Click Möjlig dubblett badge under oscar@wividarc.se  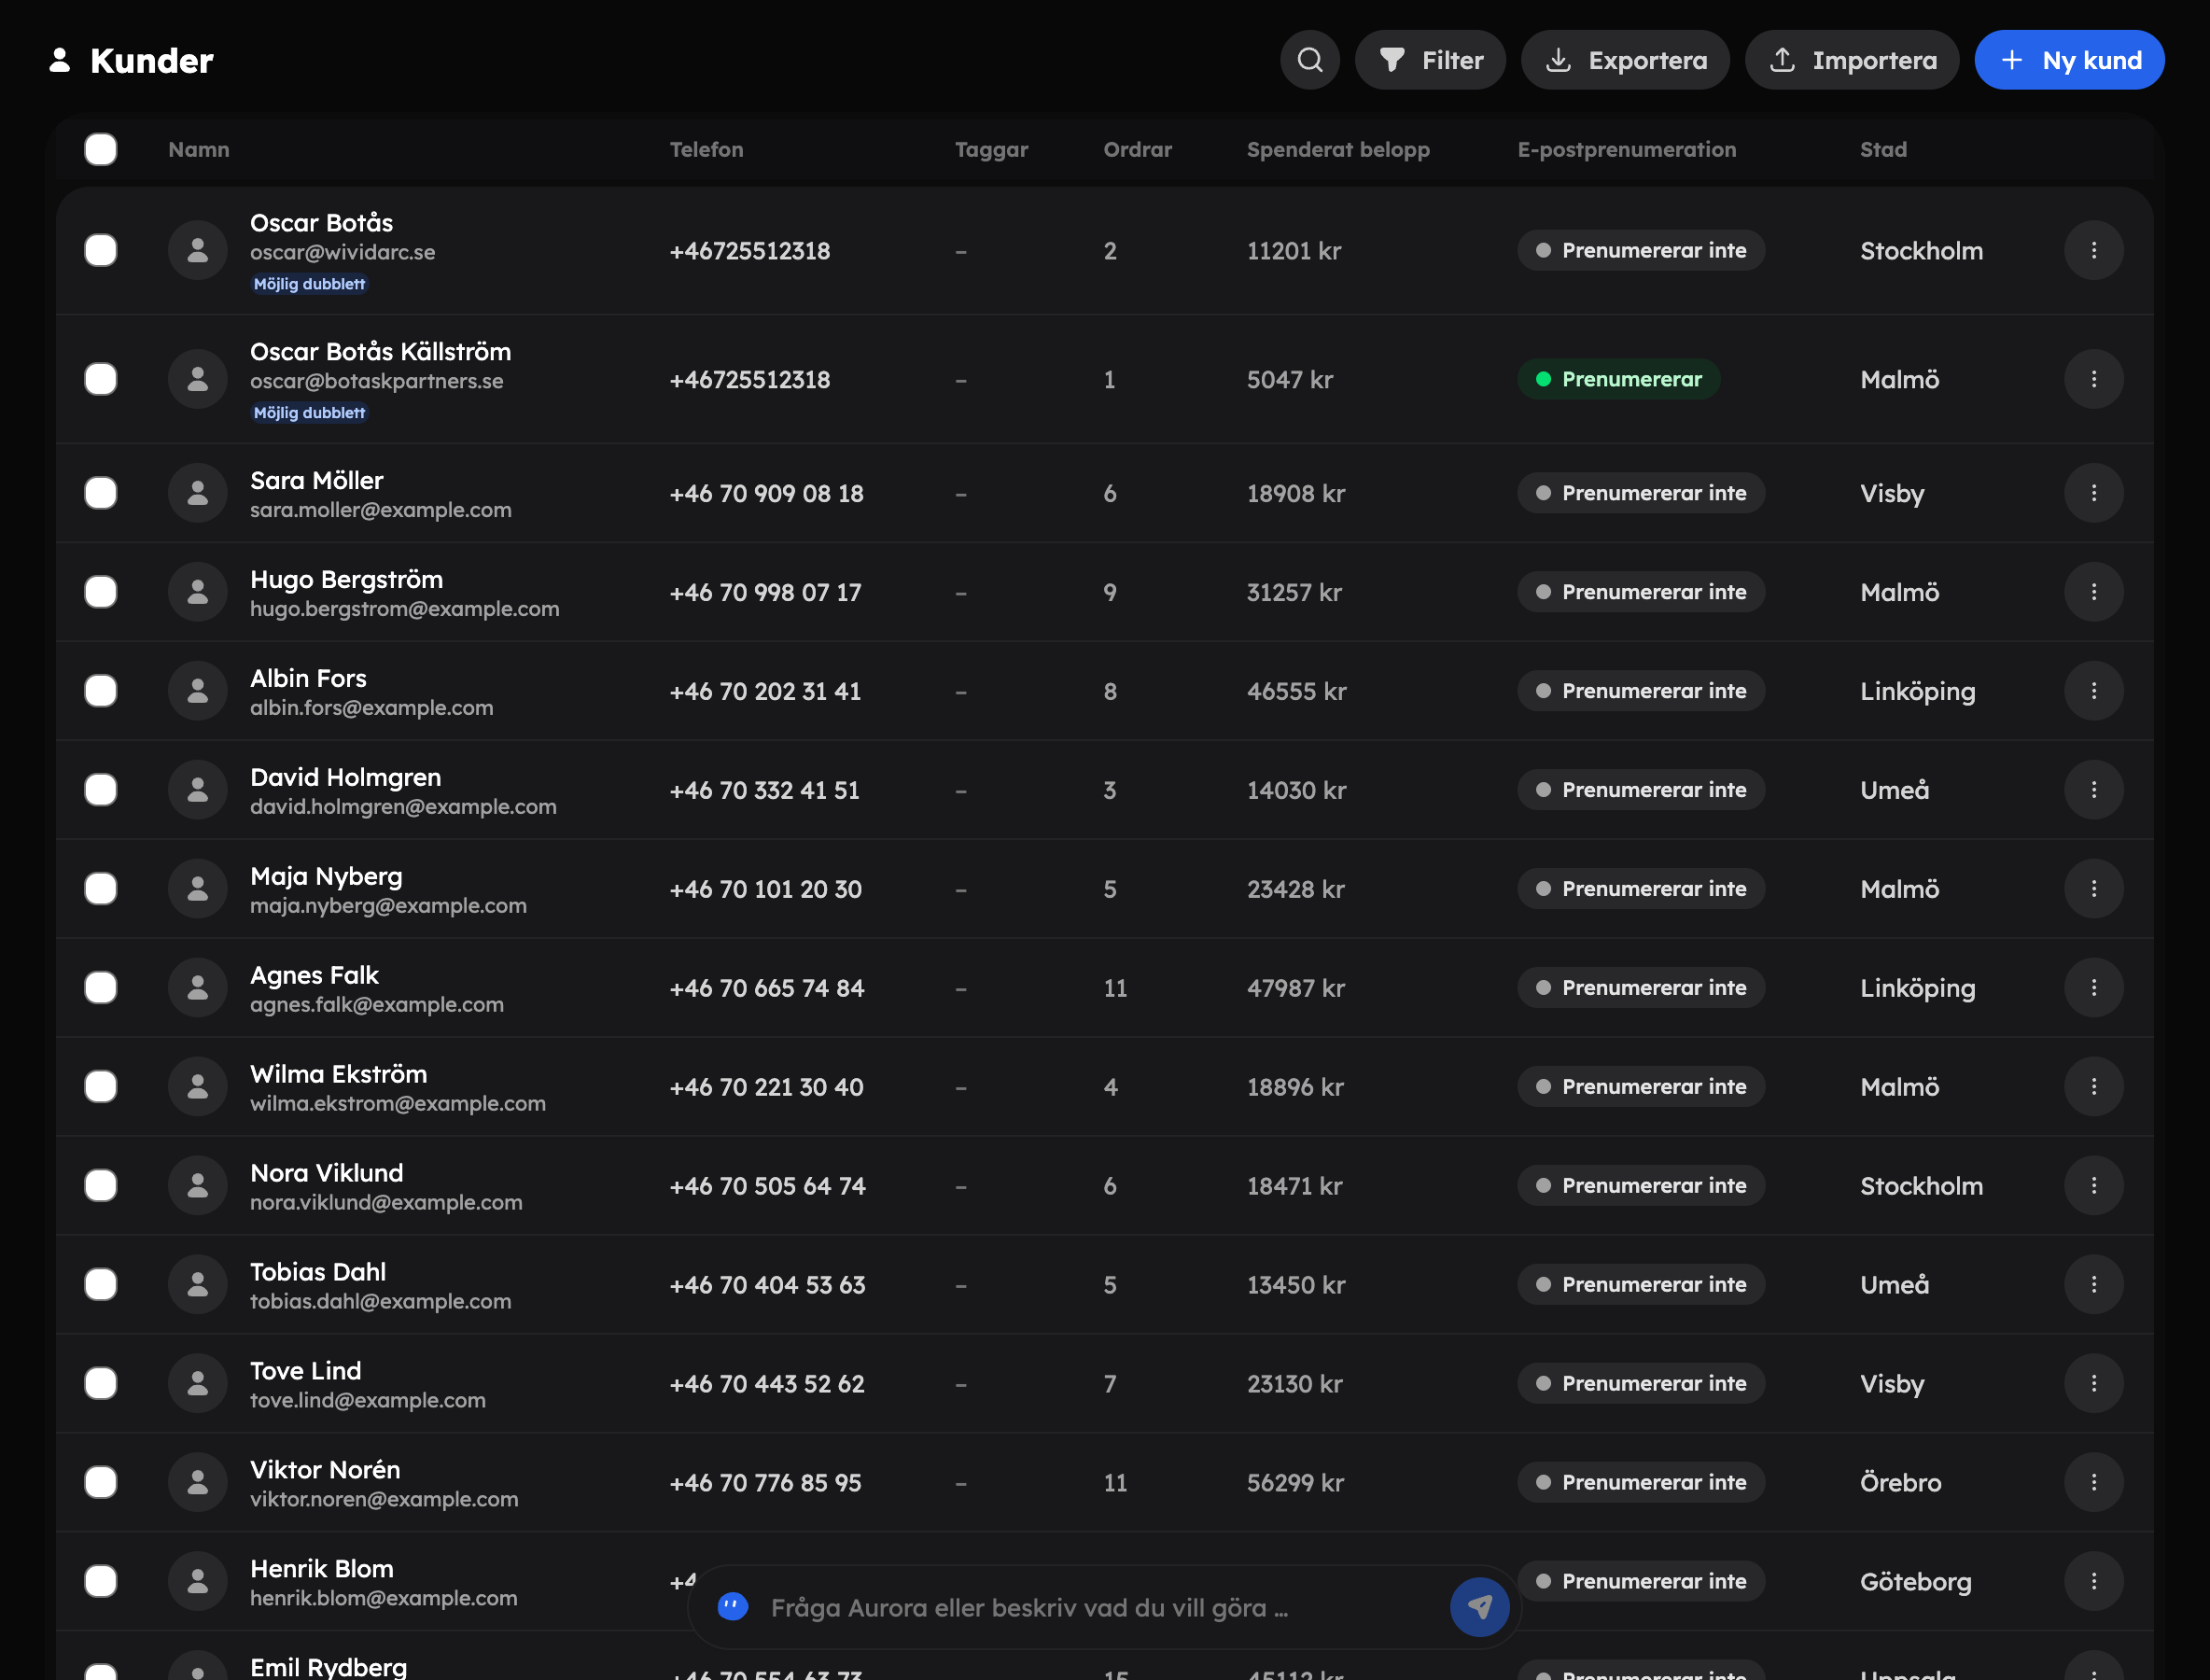point(309,284)
